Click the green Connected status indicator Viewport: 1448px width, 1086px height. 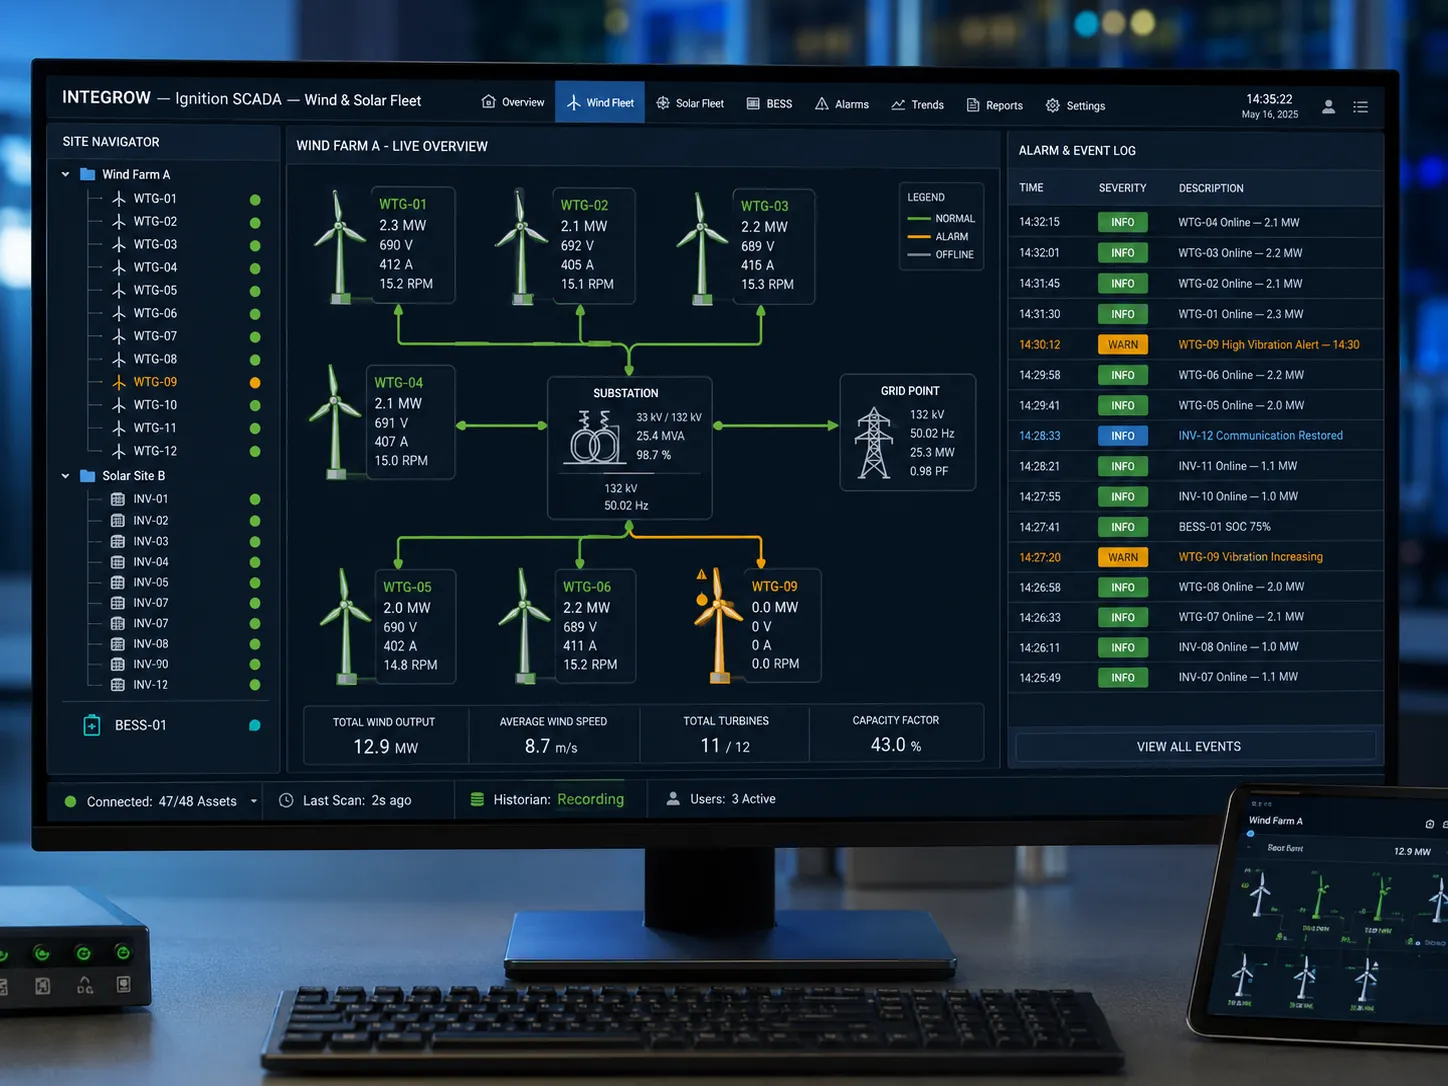(70, 801)
